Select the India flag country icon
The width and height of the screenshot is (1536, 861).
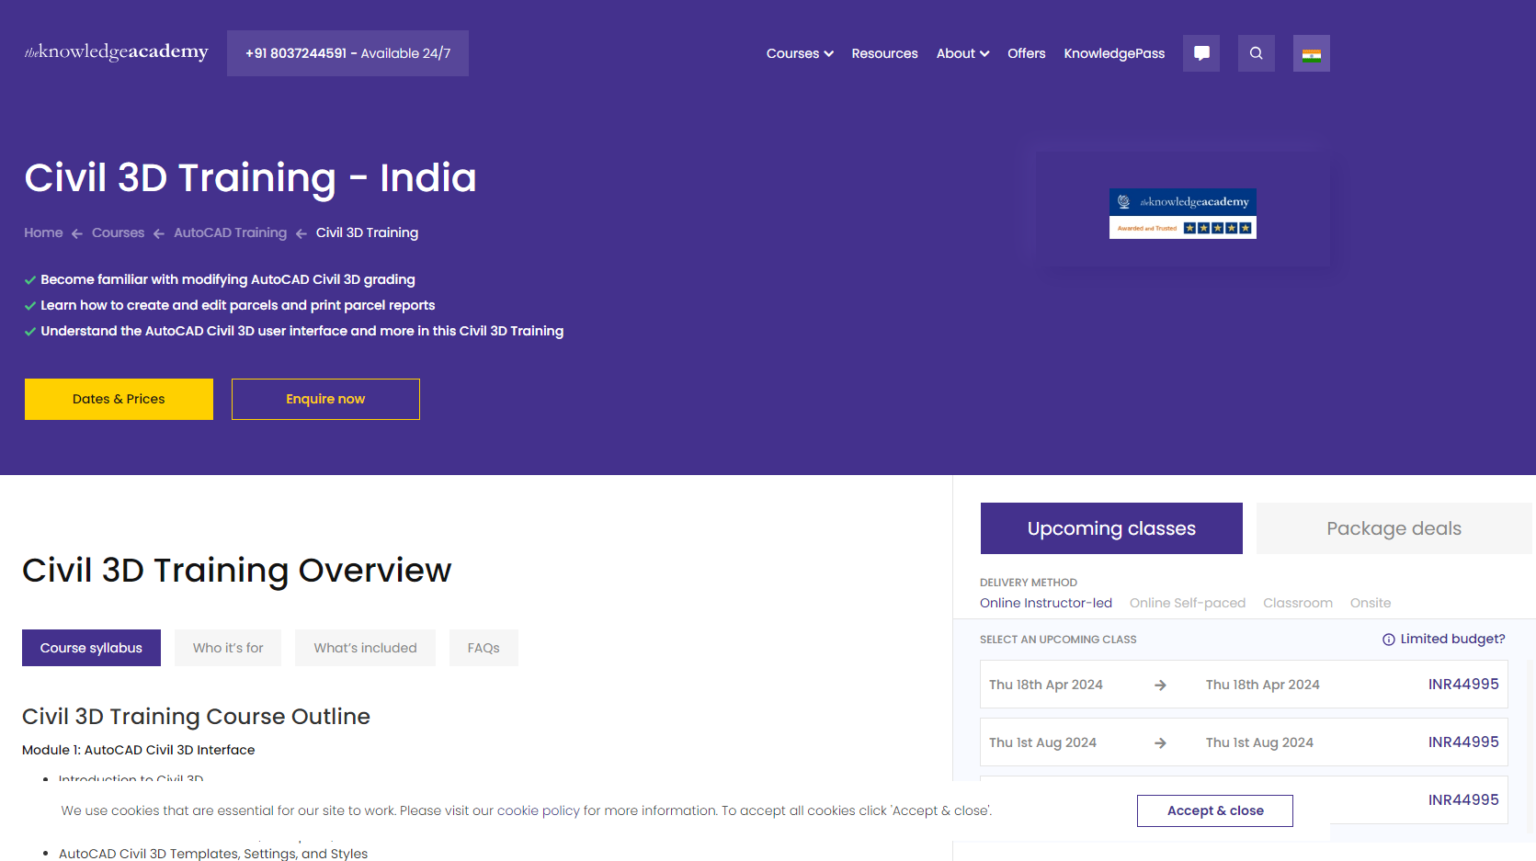tap(1311, 54)
